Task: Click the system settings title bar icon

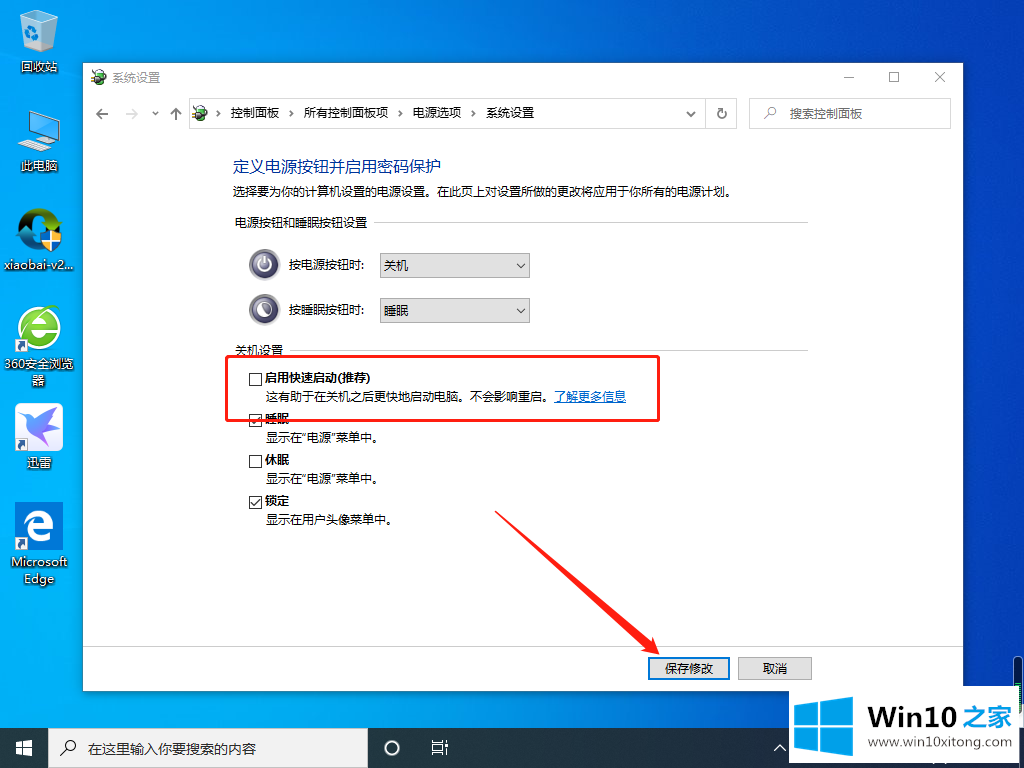Action: click(99, 77)
